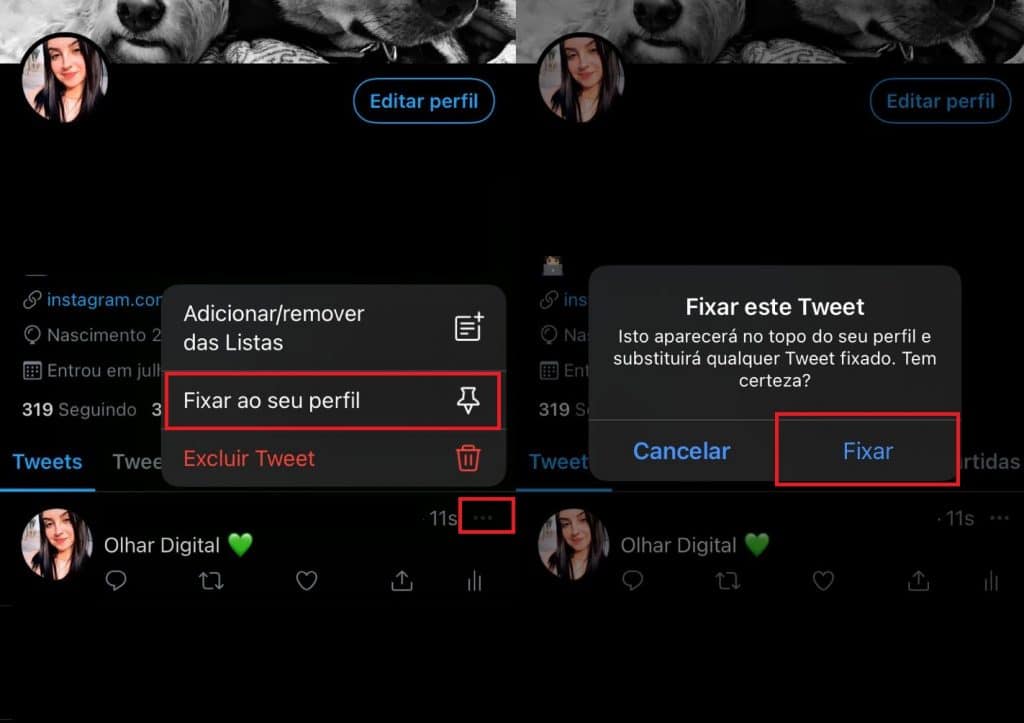Image resolution: width=1024 pixels, height=723 pixels.
Task: Select Adicionar/remover das Listas option
Action: click(333, 327)
